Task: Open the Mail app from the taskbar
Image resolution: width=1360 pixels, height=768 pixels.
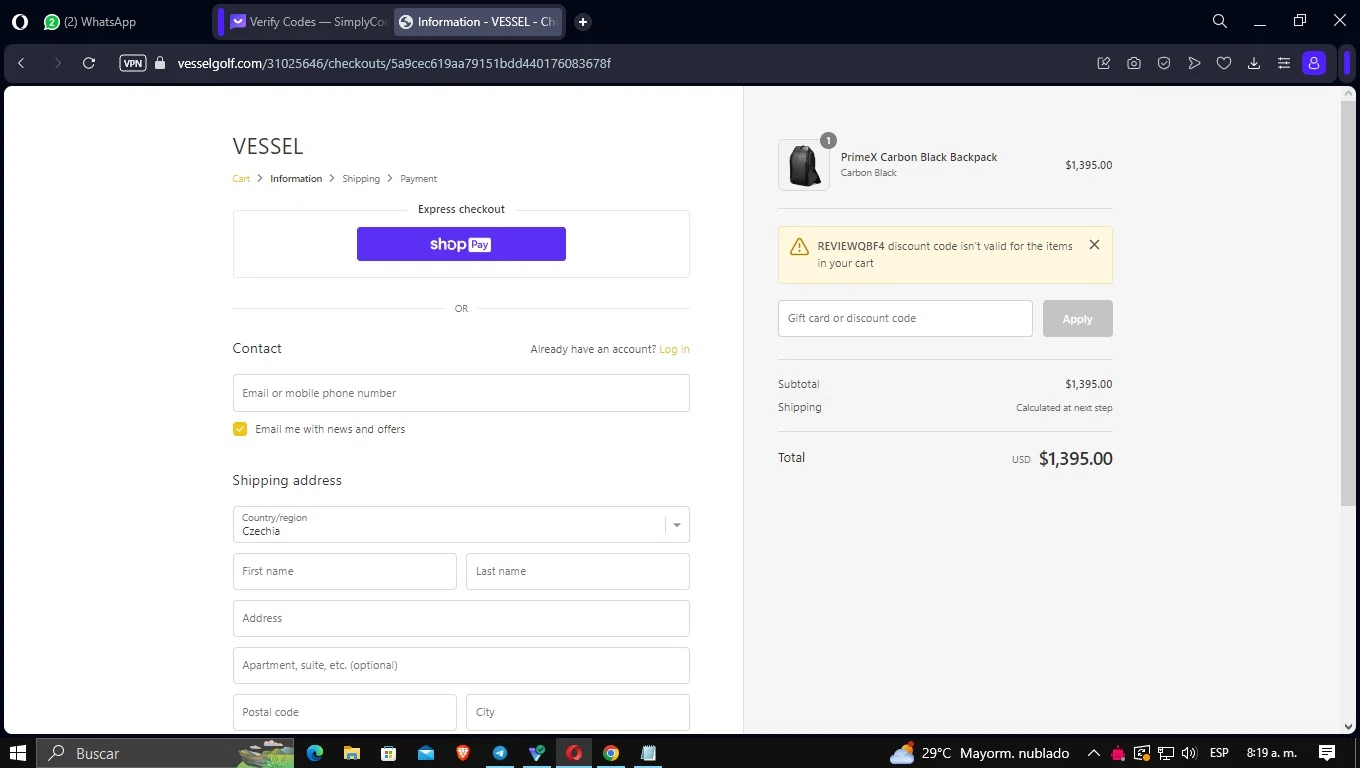Action: point(426,753)
